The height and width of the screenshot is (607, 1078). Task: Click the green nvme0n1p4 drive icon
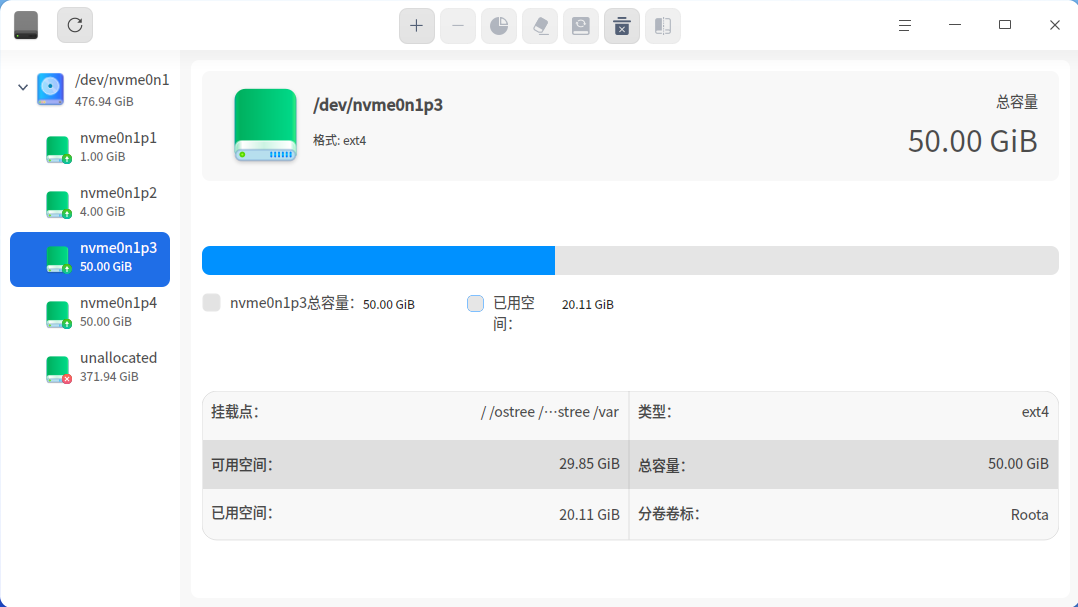click(x=58, y=314)
